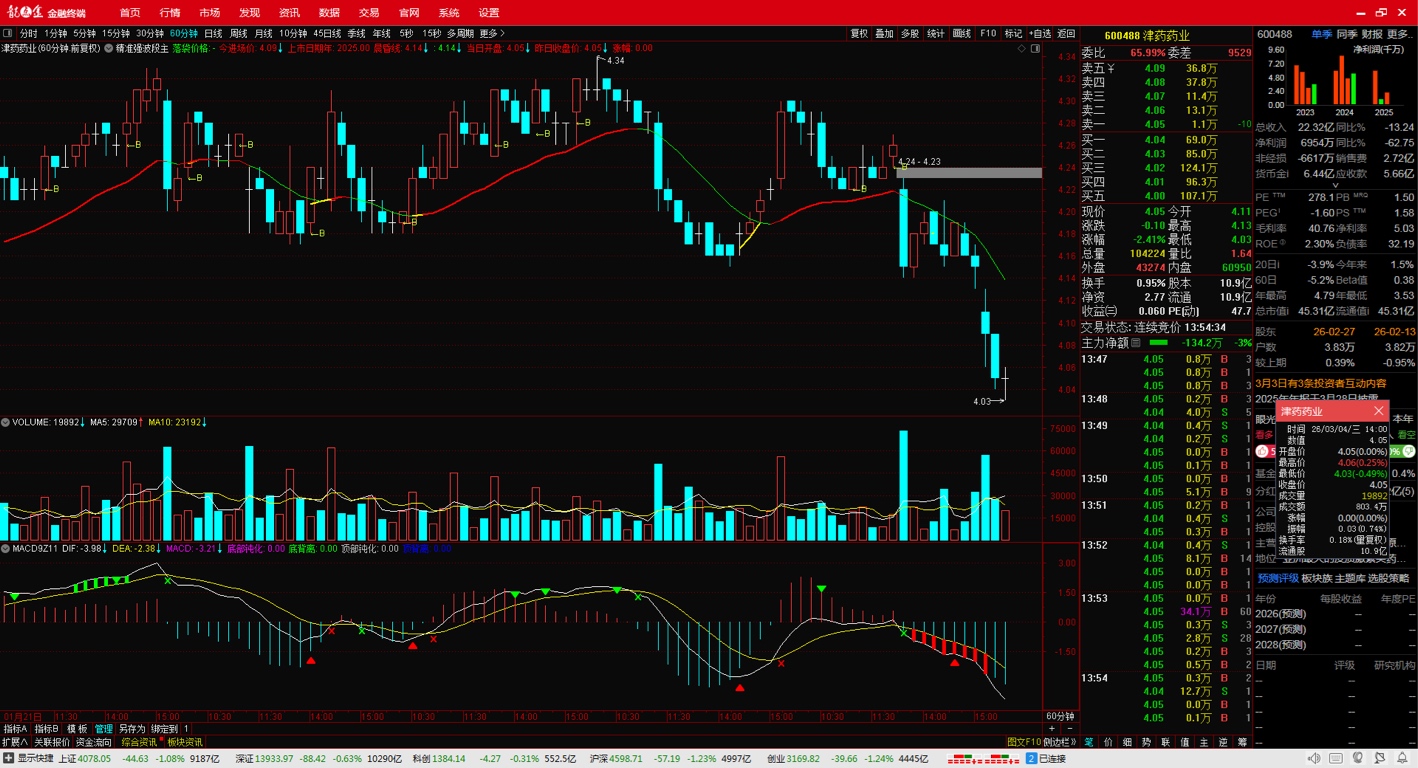1418x768 pixels.
Task: Open F10 company info
Action: pyautogui.click(x=988, y=33)
